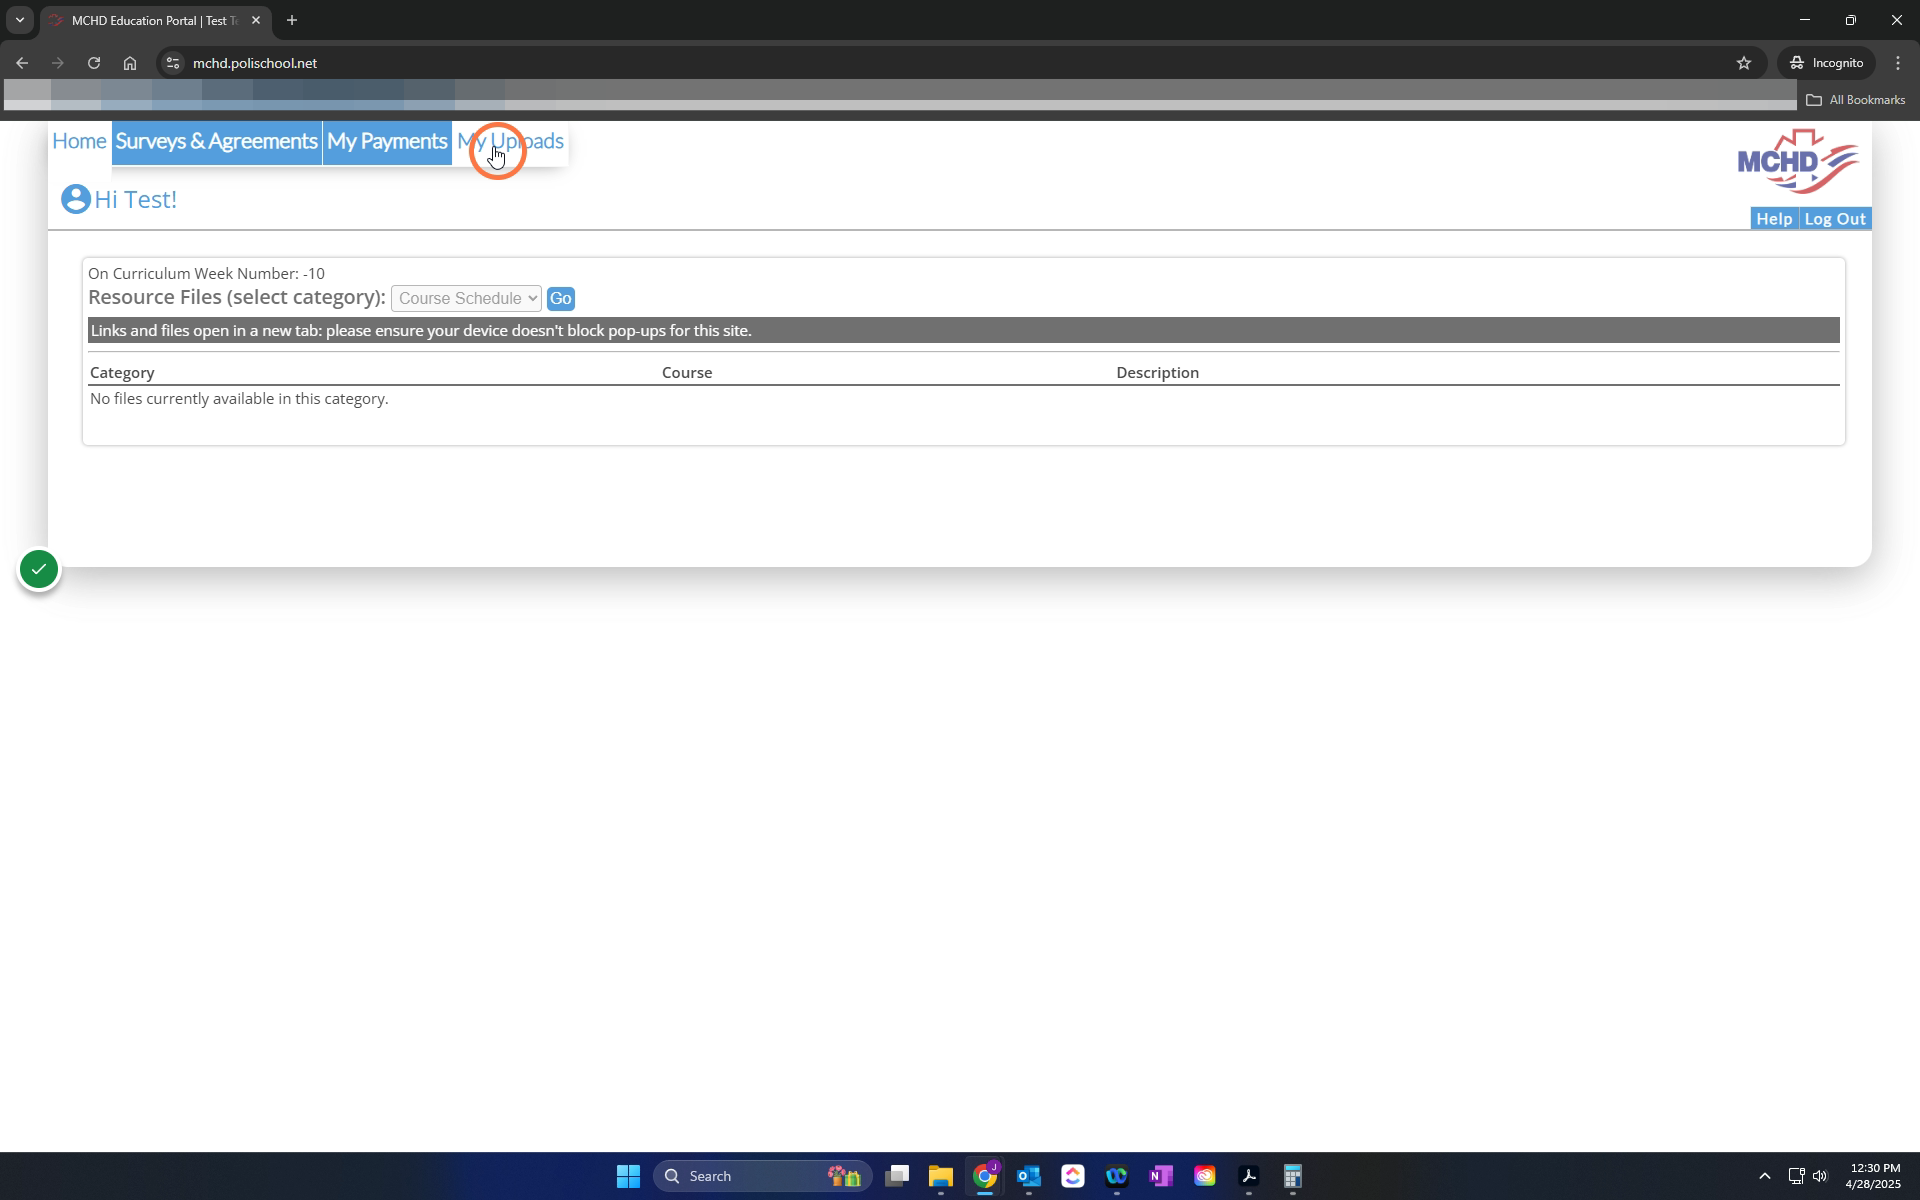Open All Bookmarks folder

click(x=1856, y=100)
